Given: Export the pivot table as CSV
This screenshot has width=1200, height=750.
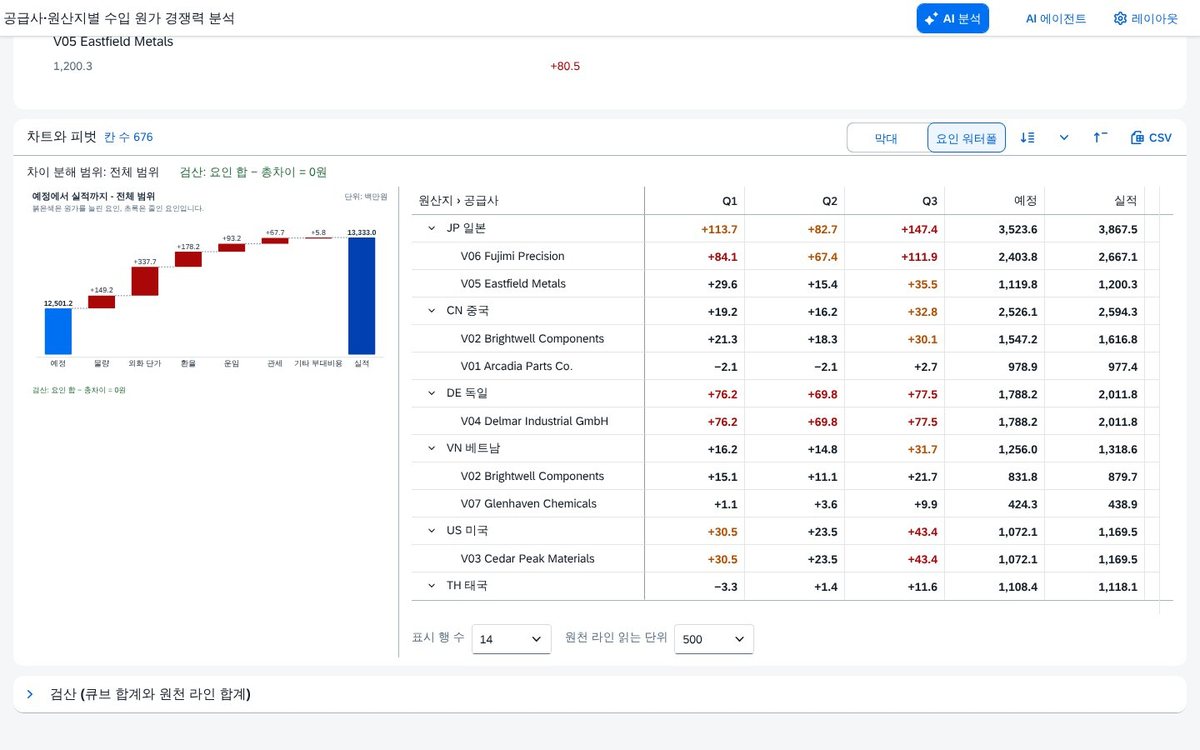Looking at the screenshot, I should pos(1151,138).
